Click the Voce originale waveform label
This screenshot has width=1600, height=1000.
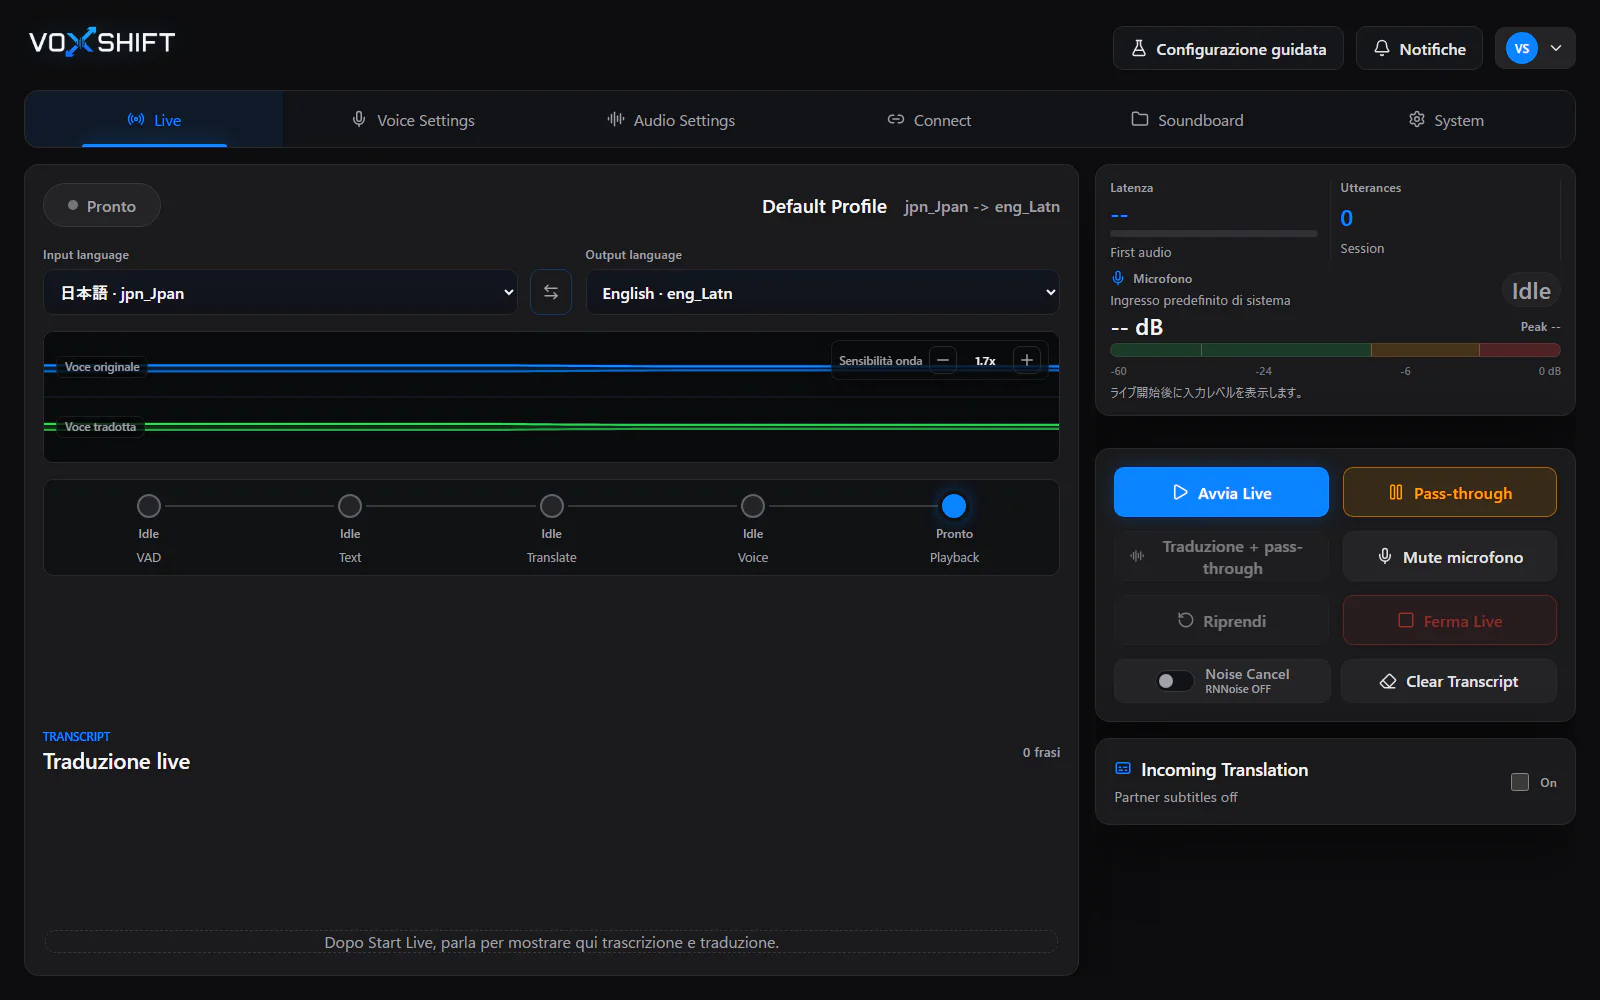(x=102, y=367)
